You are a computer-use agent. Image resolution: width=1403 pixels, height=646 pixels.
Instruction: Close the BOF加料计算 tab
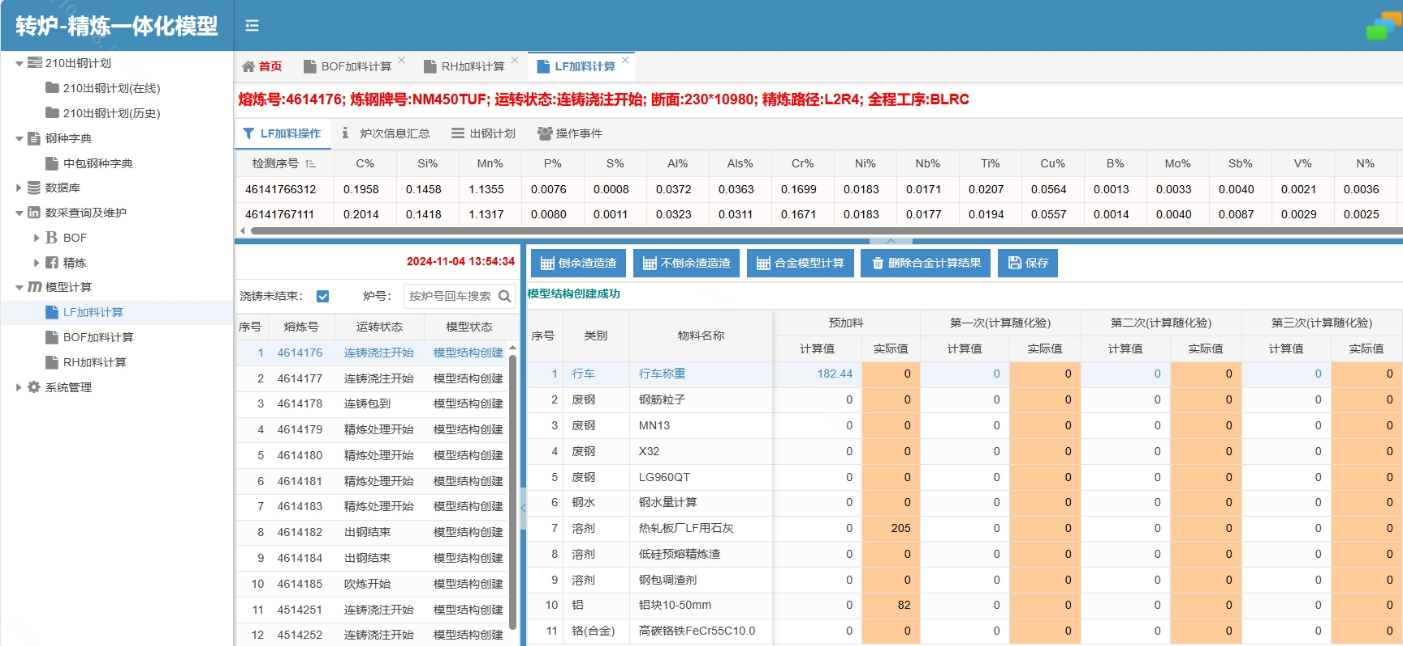click(402, 61)
